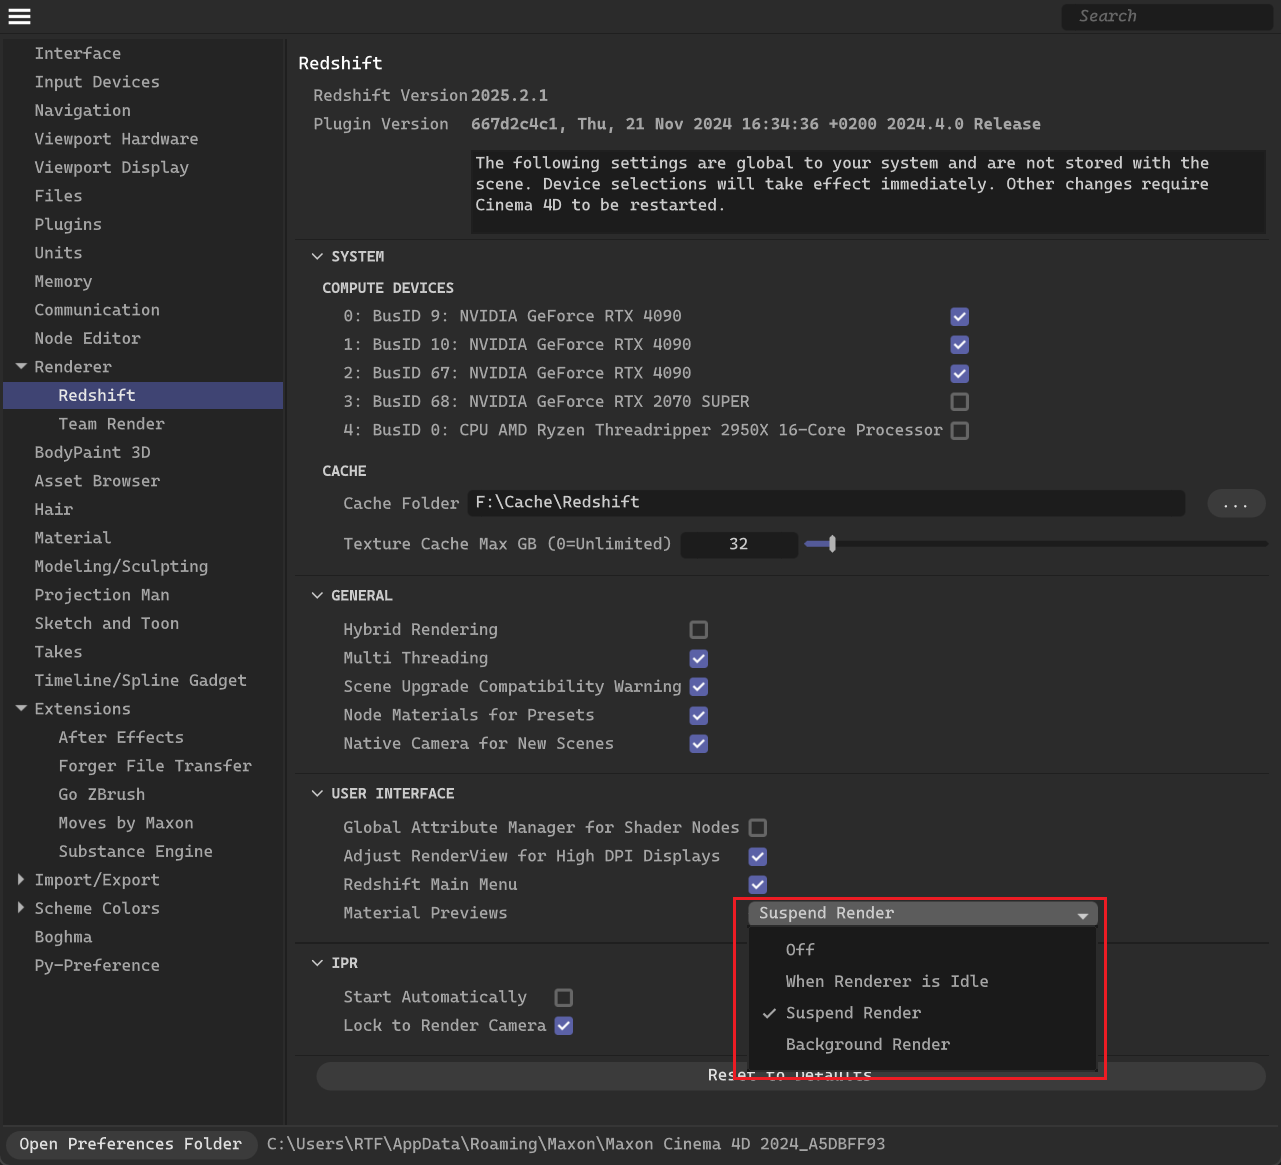Screen dimensions: 1281x1165
Task: Collapse the IPR section
Action: click(x=317, y=963)
